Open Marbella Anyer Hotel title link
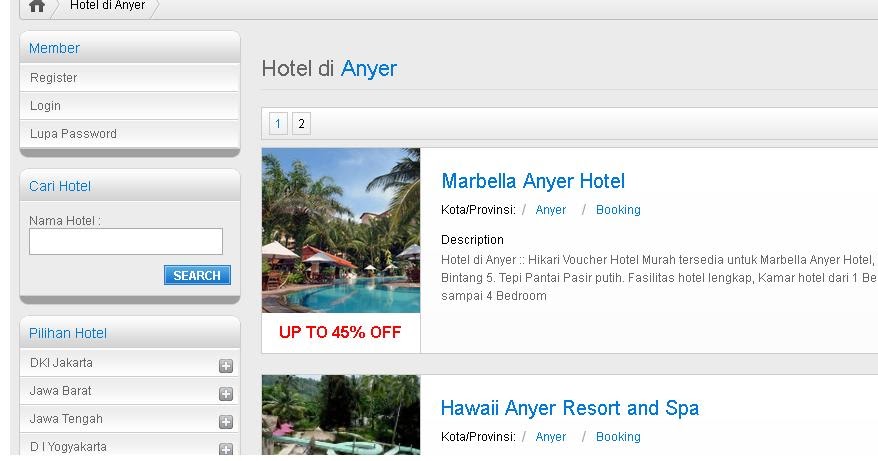This screenshot has width=878, height=461. pos(533,181)
